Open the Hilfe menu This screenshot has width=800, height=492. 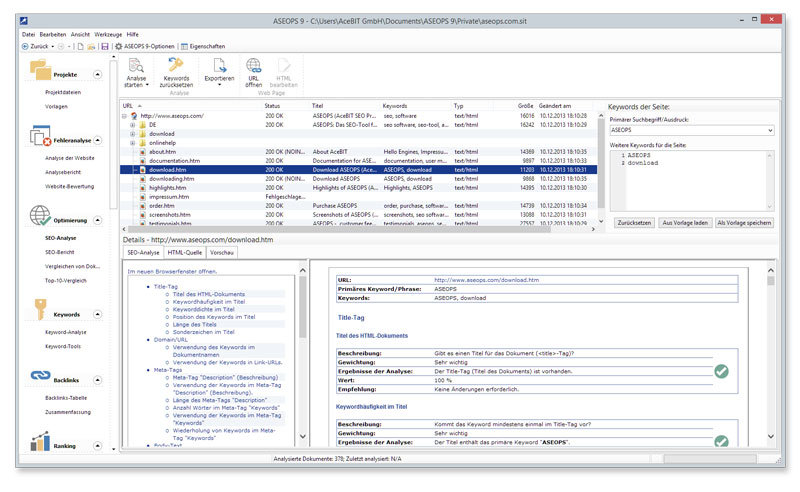pyautogui.click(x=133, y=35)
